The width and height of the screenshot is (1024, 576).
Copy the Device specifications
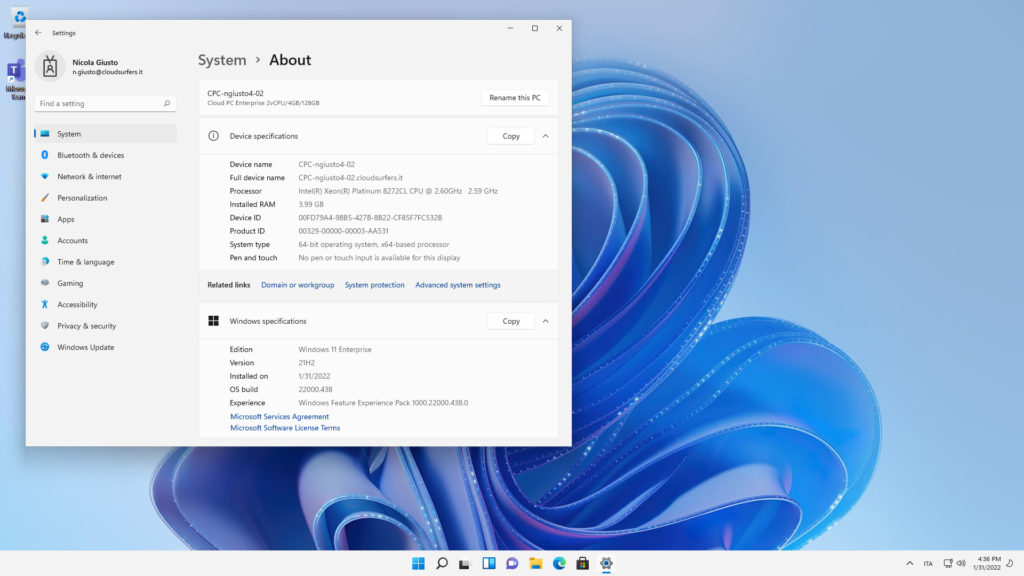511,136
